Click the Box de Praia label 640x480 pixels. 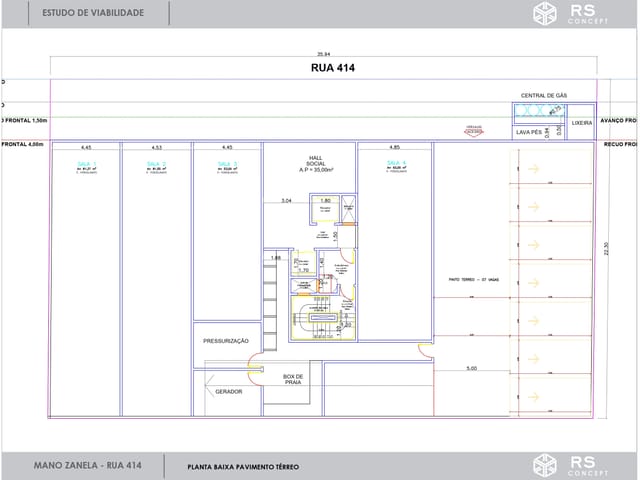tap(292, 380)
